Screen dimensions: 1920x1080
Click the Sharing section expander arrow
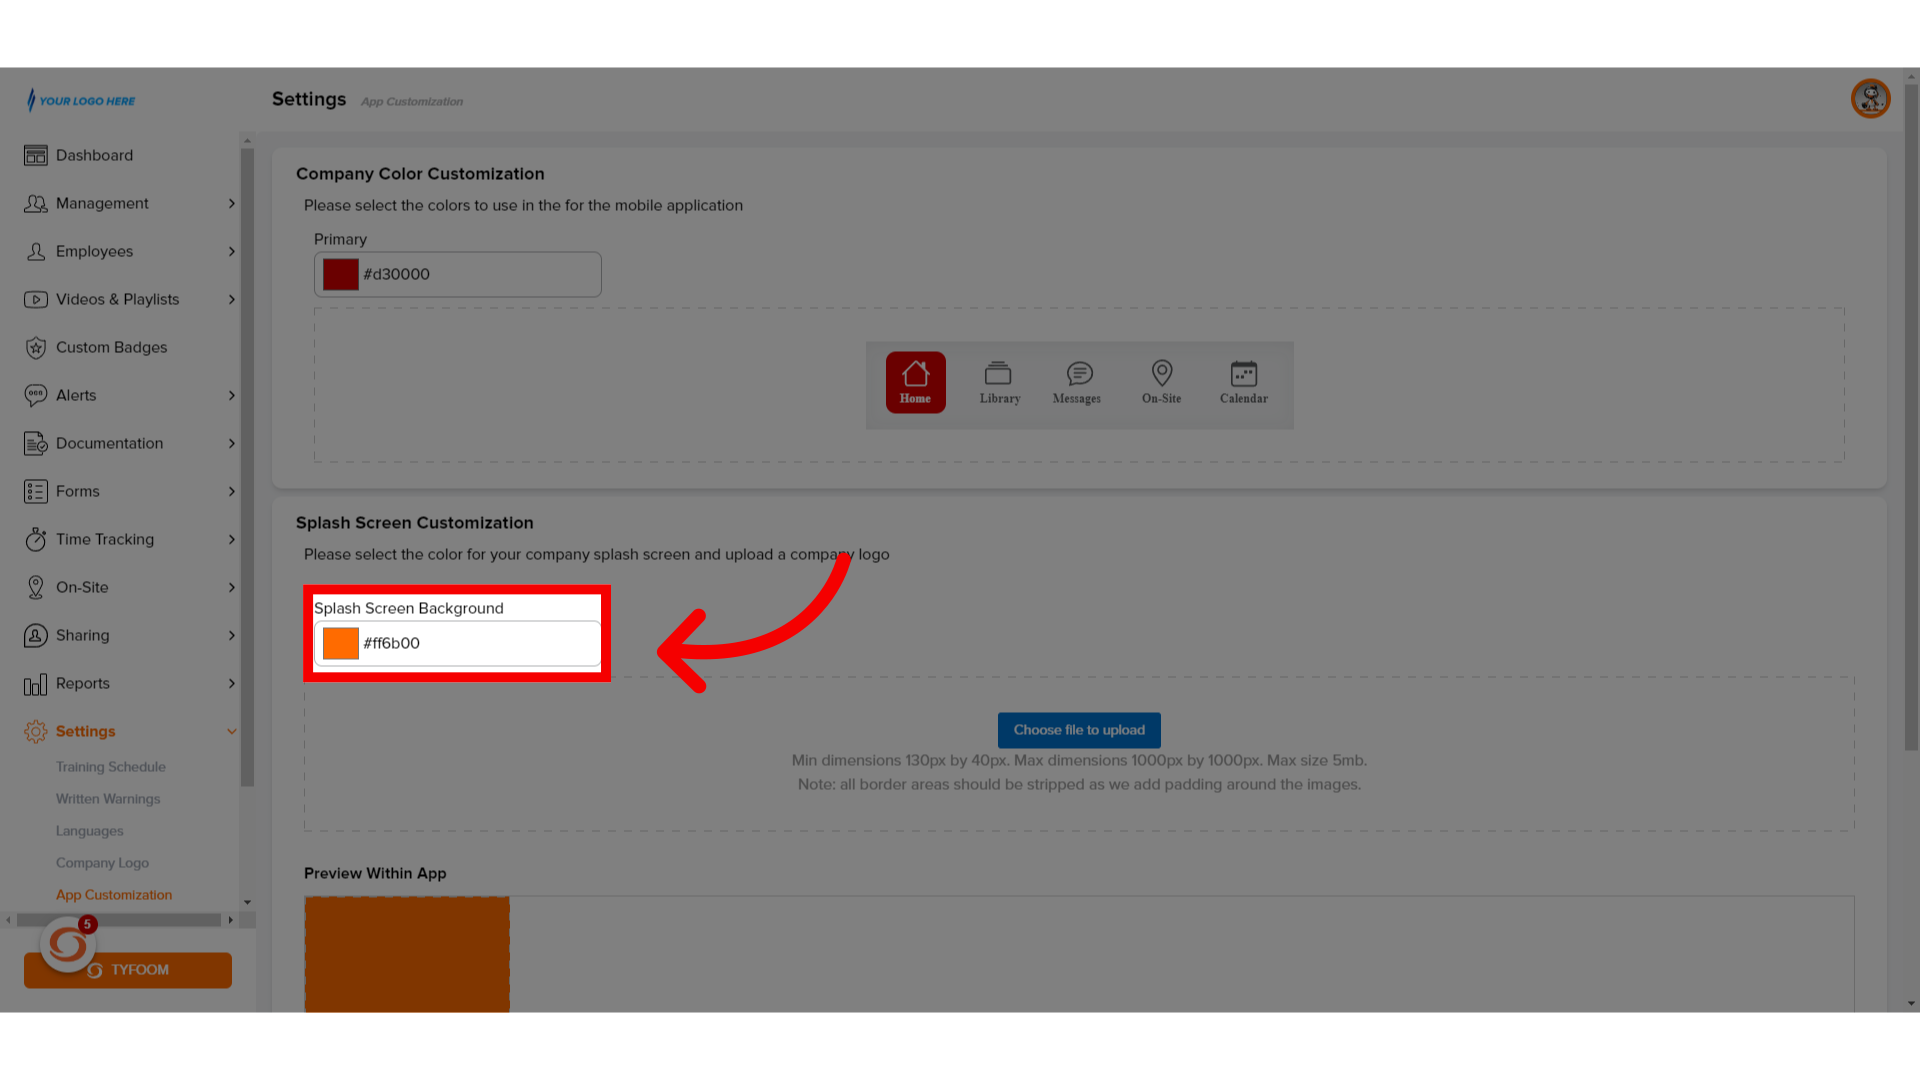231,634
